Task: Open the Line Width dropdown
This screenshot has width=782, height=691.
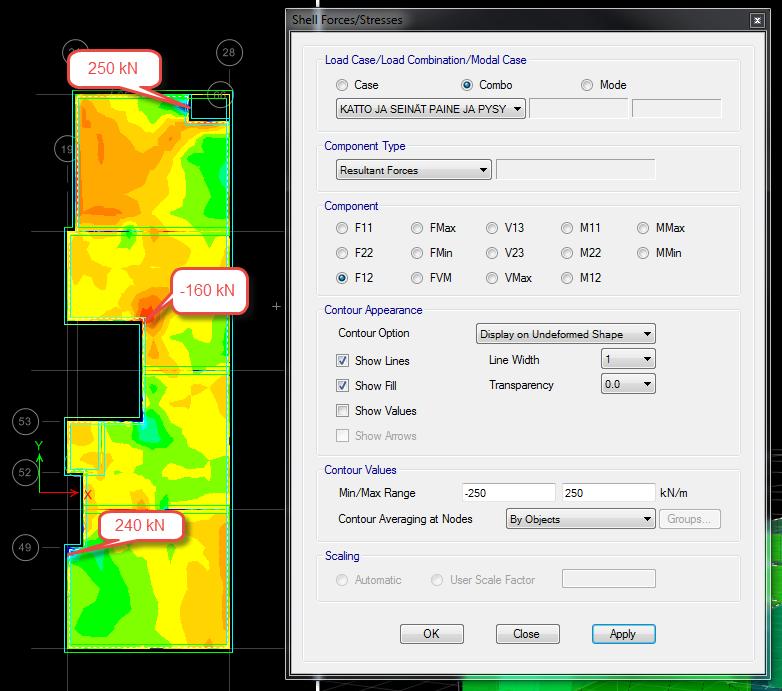Action: pos(628,359)
